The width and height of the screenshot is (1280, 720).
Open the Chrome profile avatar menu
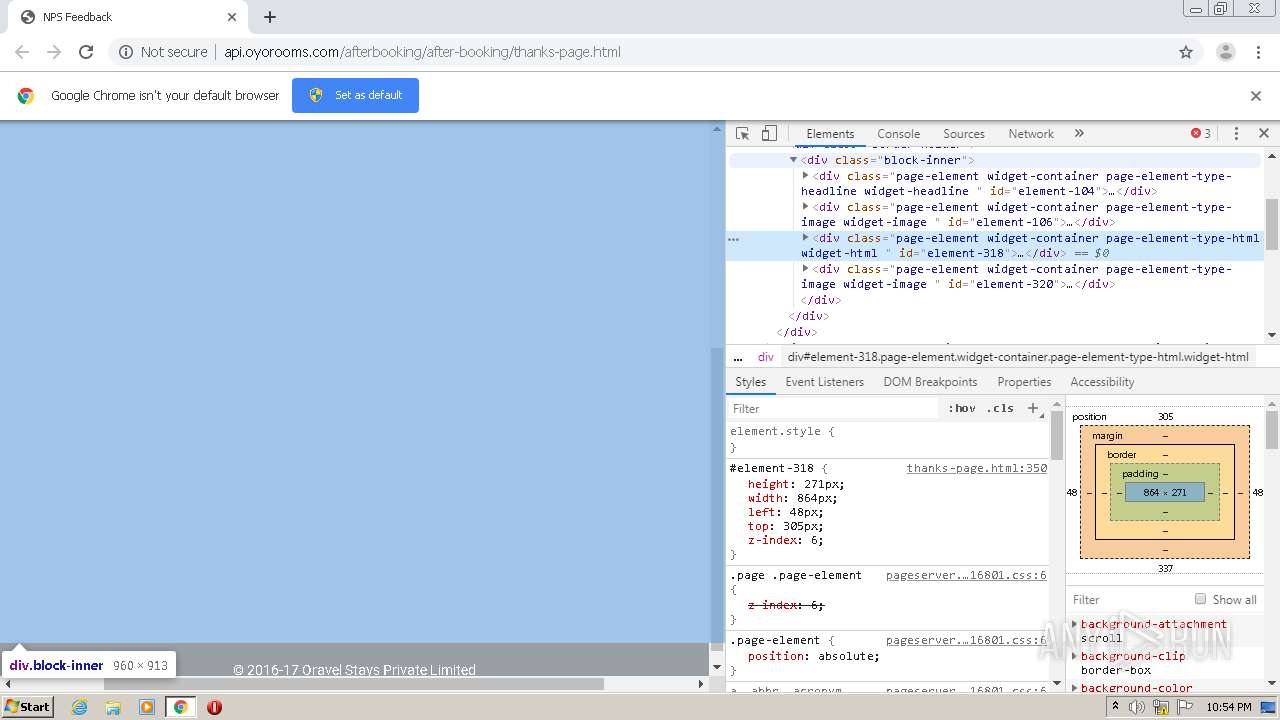1225,52
